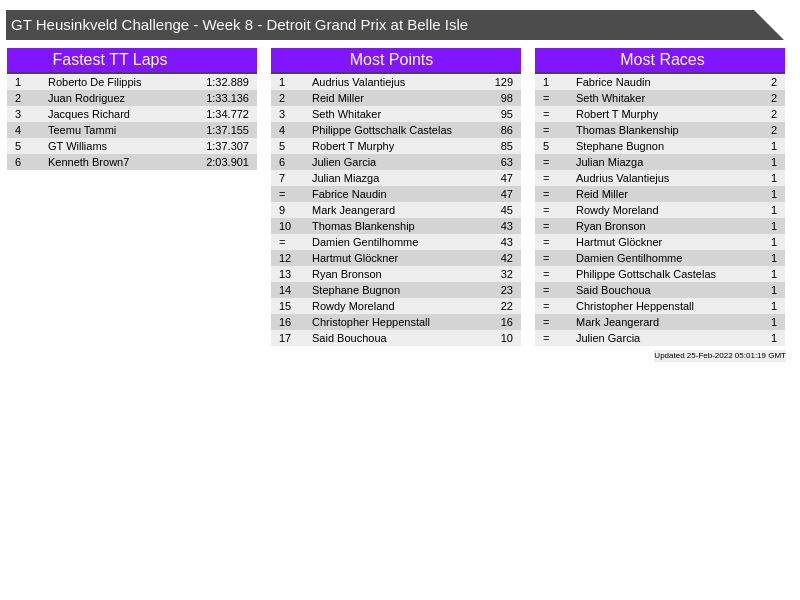Click Philippe Gottschalk Castelas in Most Points

coord(381,130)
